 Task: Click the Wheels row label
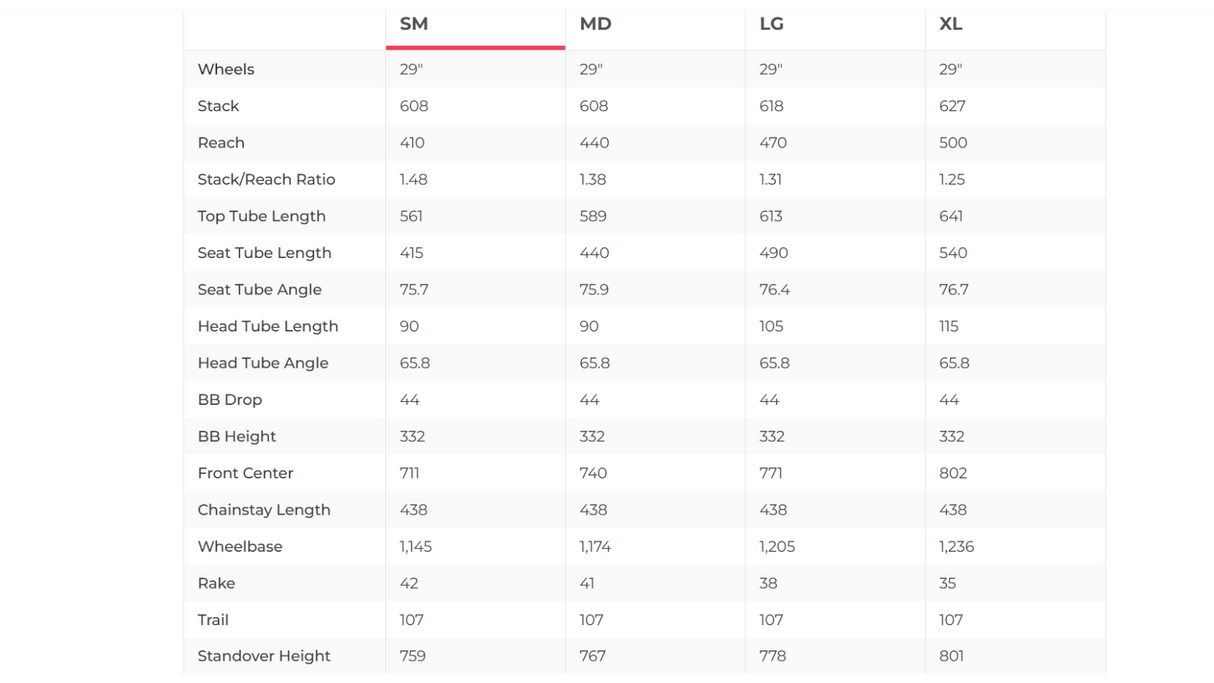pyautogui.click(x=226, y=69)
